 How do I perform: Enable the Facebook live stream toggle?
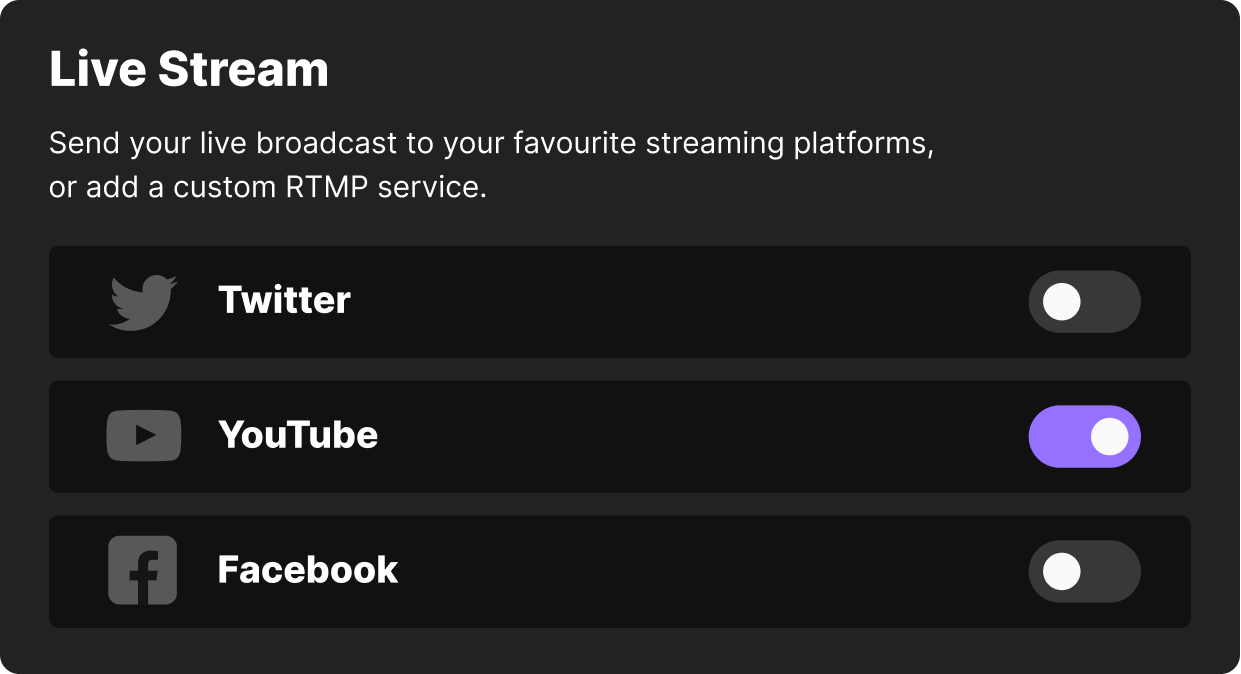1085,571
